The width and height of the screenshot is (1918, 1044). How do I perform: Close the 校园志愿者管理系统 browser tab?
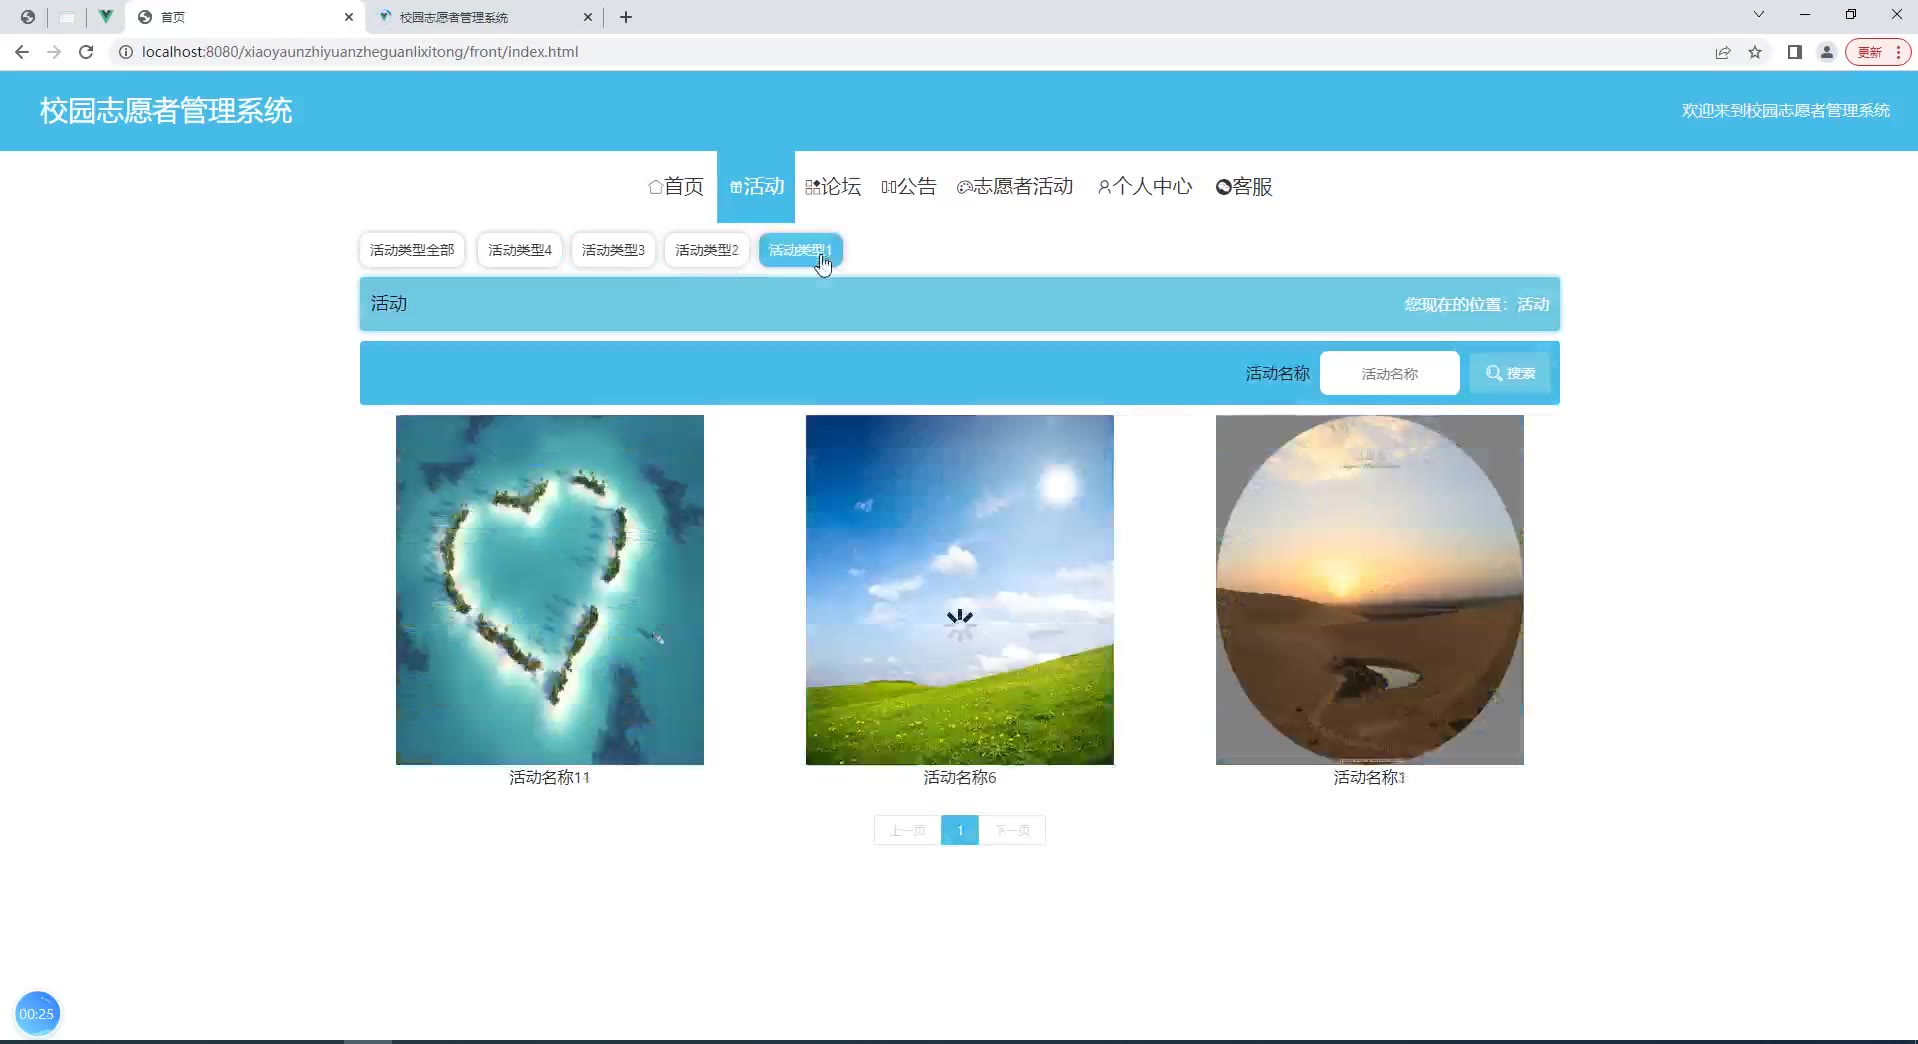[x=588, y=17]
